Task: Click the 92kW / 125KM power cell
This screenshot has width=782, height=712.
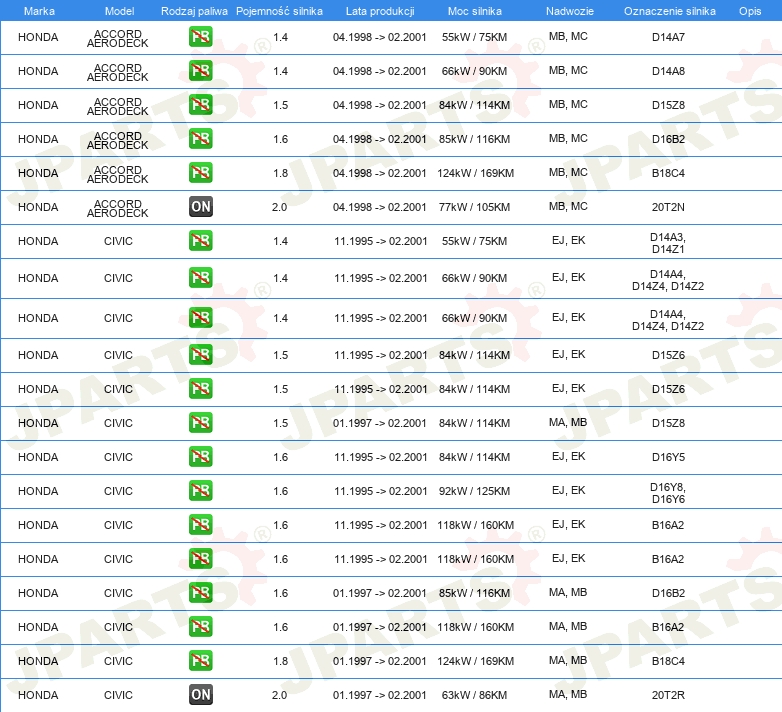Action: coord(475,491)
